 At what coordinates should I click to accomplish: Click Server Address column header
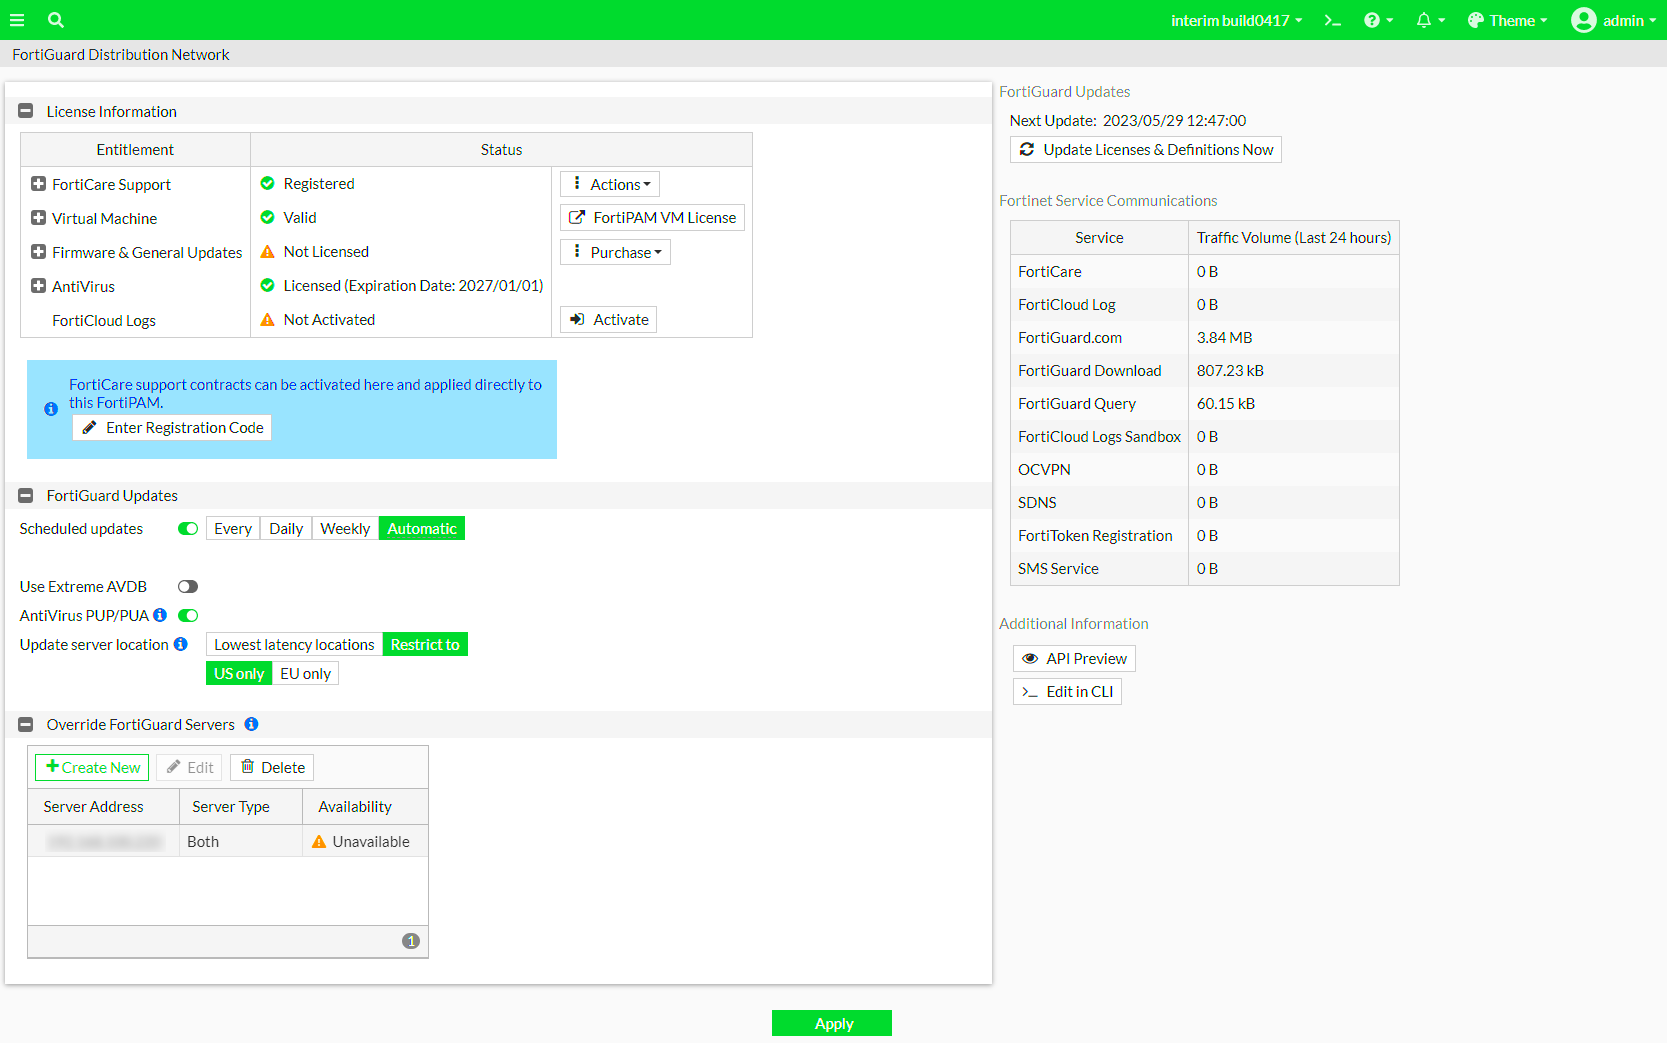coord(104,806)
